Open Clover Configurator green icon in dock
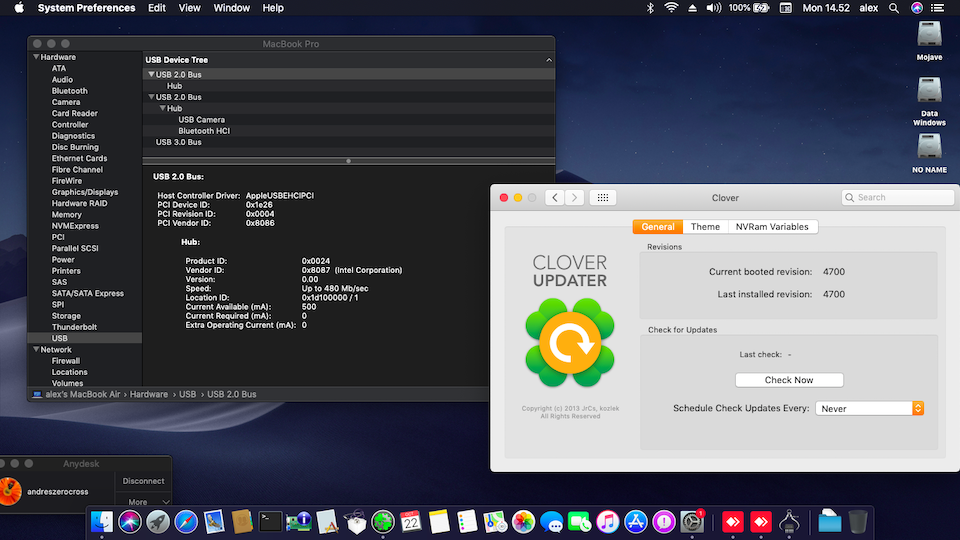This screenshot has height=540, width=960. click(x=383, y=522)
